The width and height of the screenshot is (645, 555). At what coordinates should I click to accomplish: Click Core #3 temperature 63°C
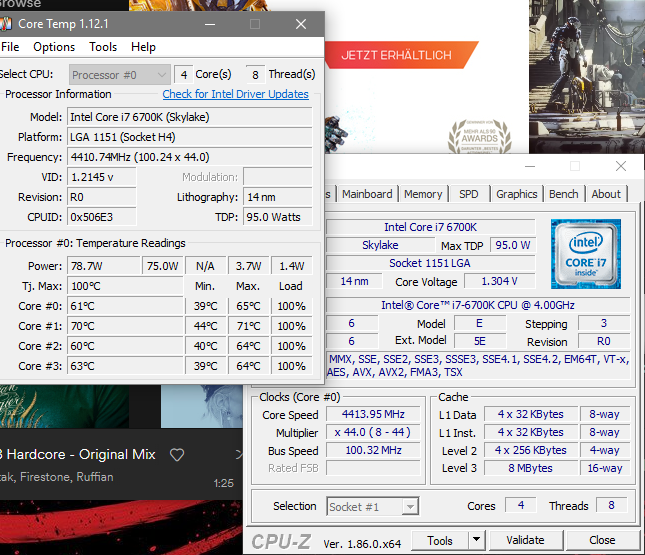125,366
